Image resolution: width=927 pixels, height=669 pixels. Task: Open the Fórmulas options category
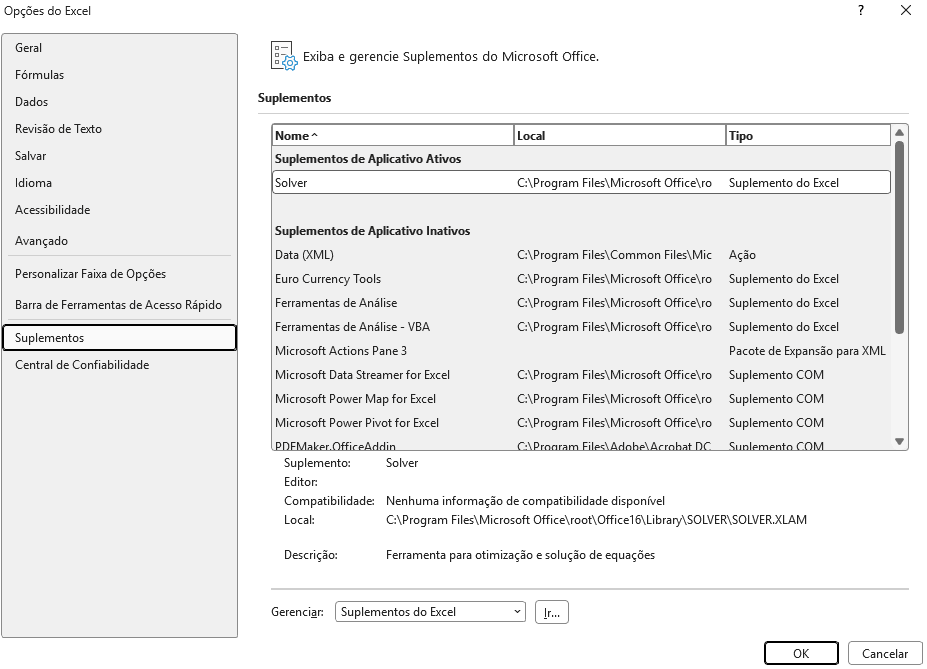tap(119, 75)
